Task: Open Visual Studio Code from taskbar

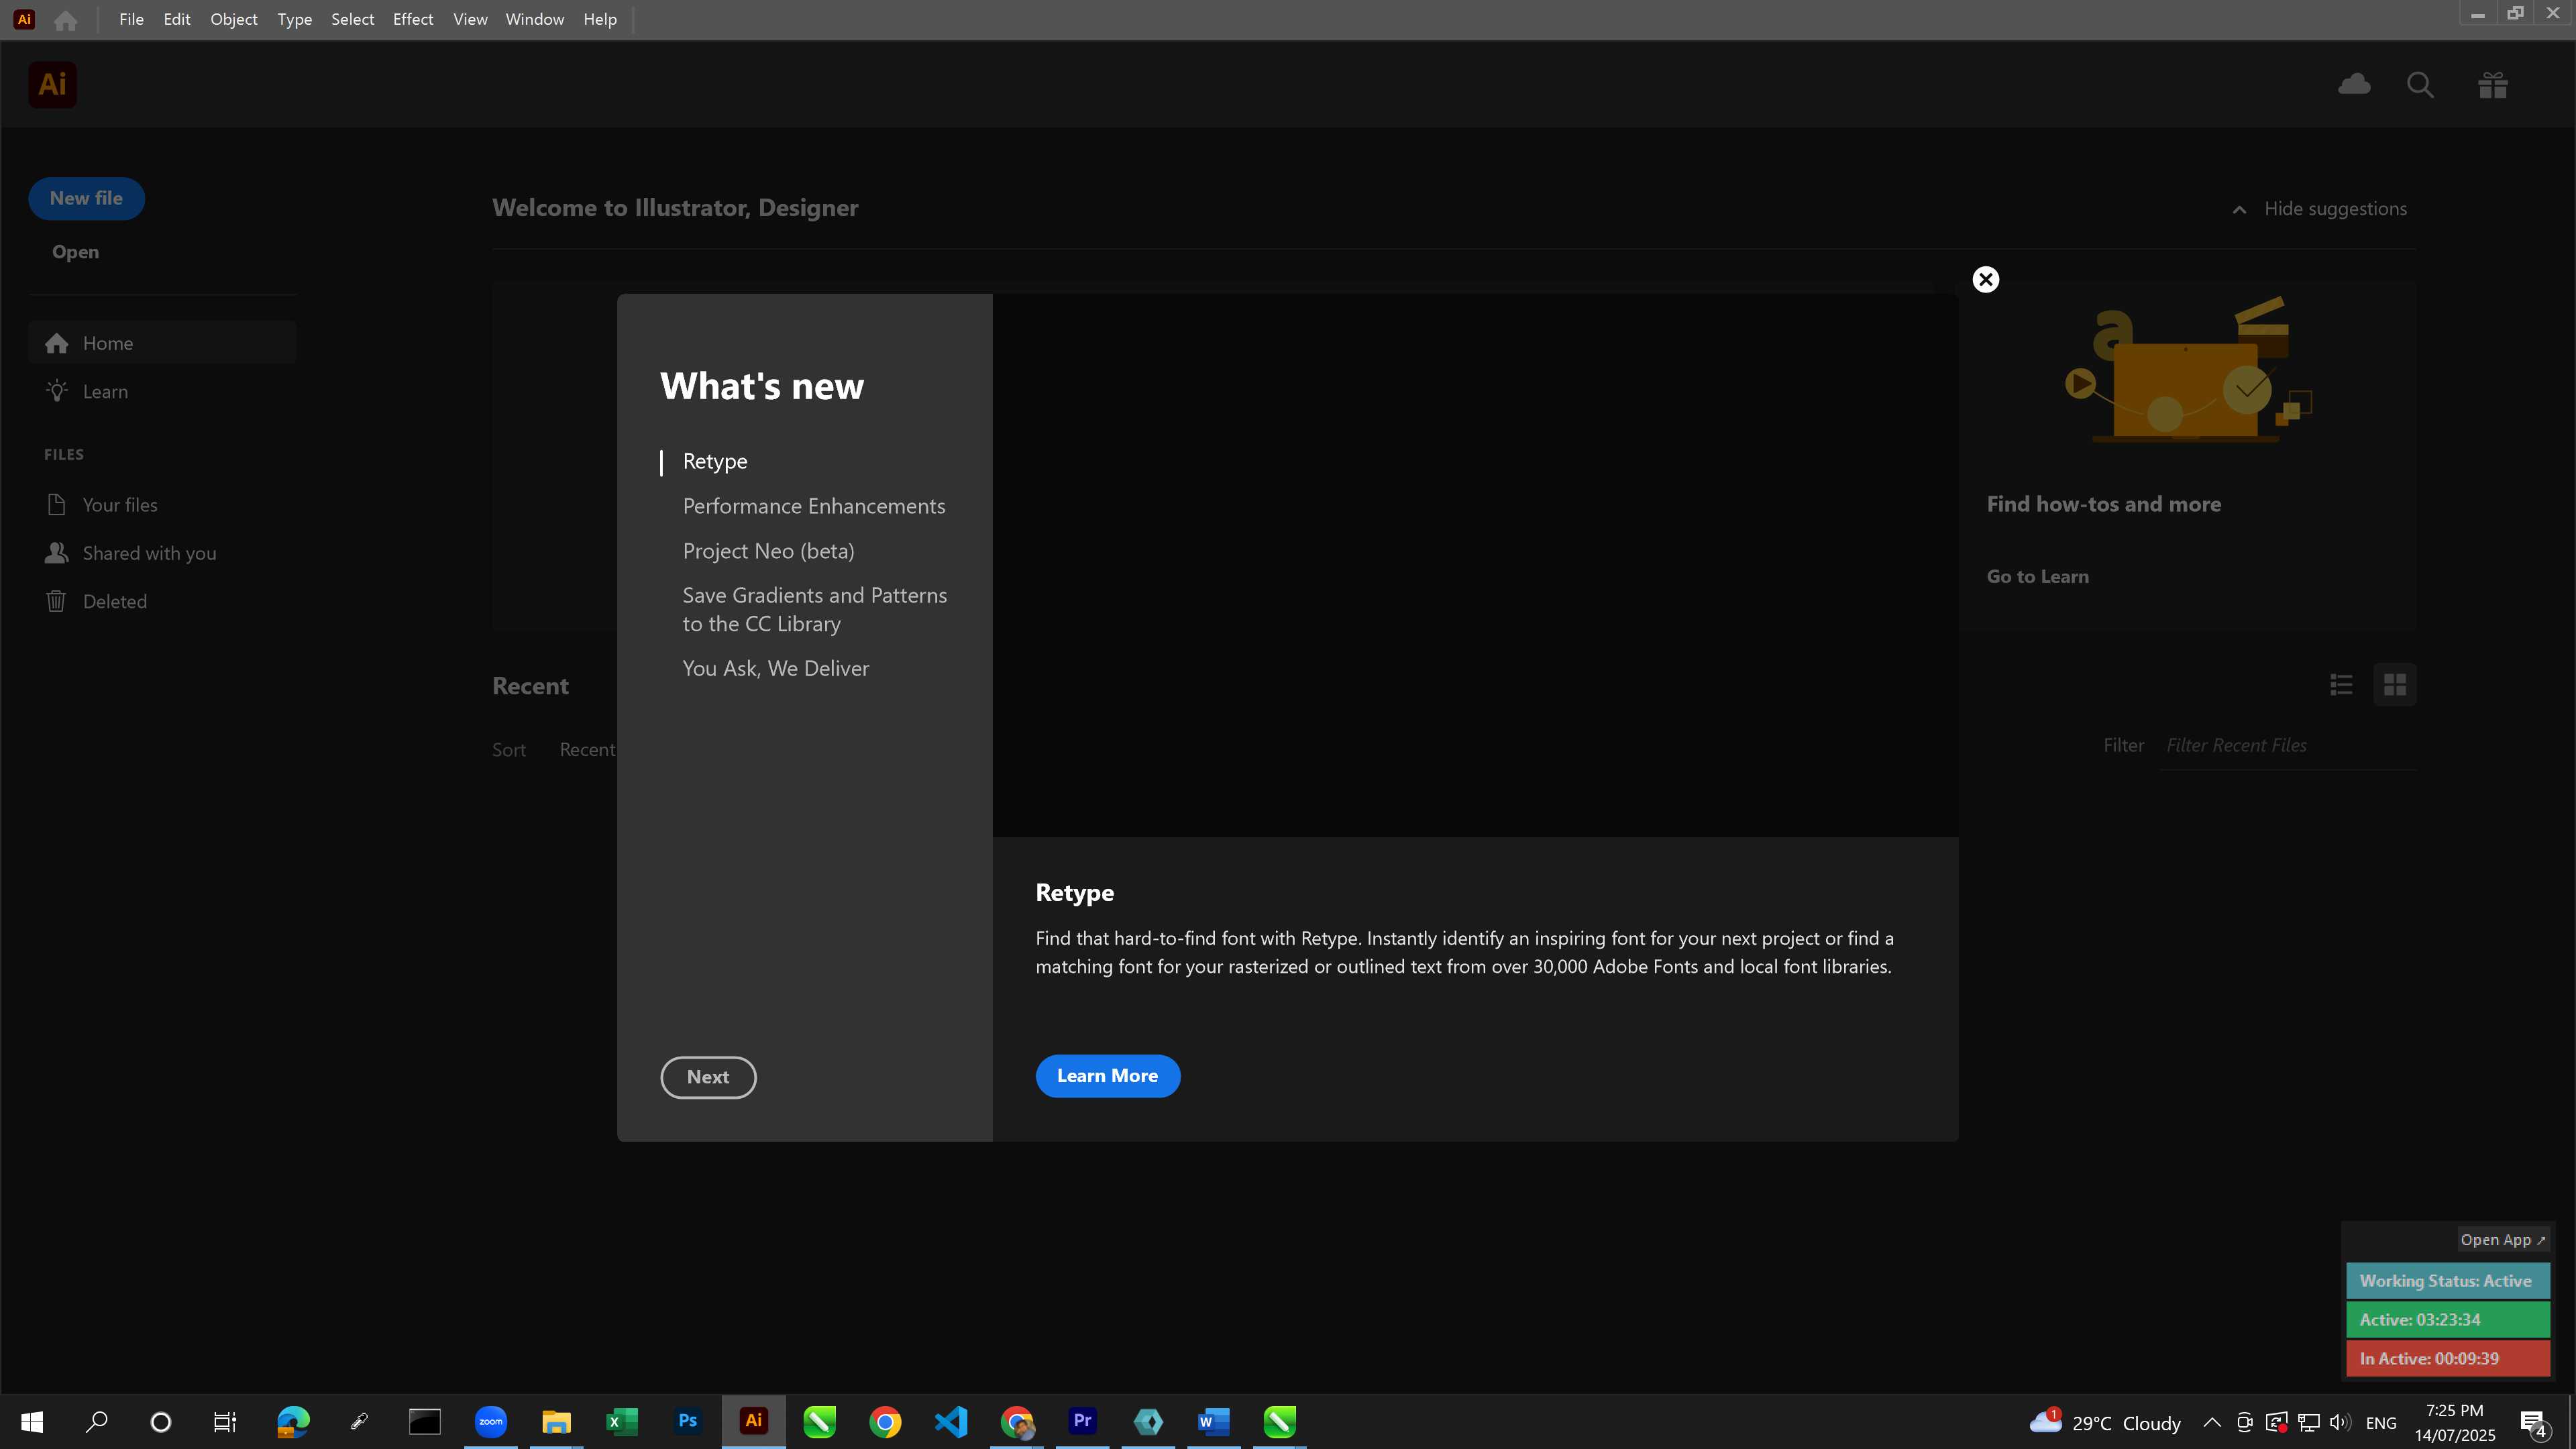Action: (x=951, y=1422)
